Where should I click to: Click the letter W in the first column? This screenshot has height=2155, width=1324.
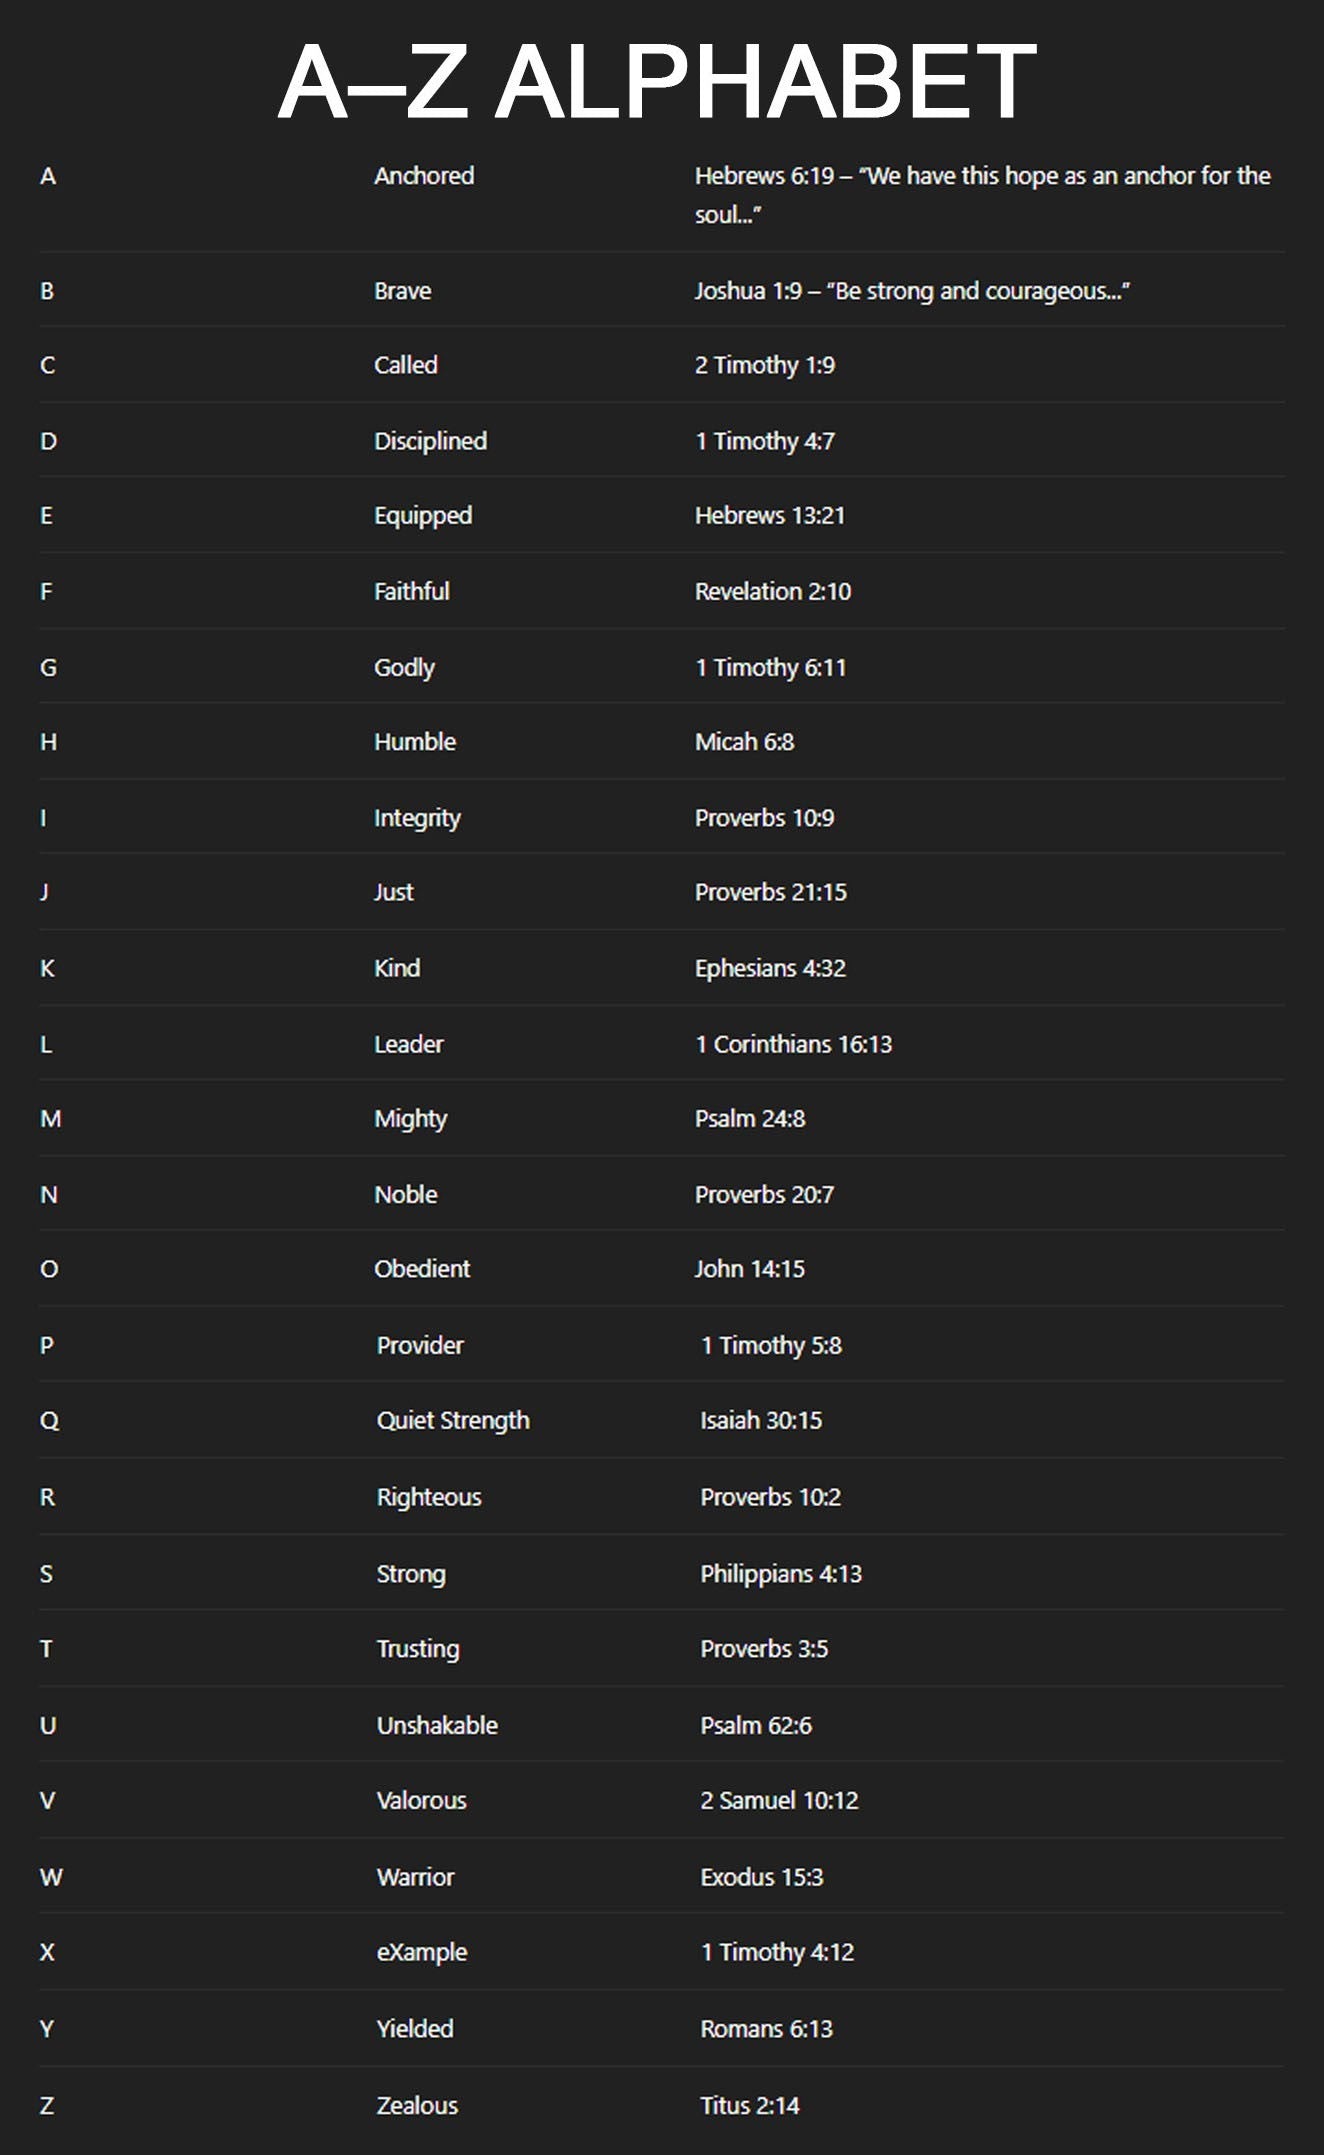click(51, 1877)
